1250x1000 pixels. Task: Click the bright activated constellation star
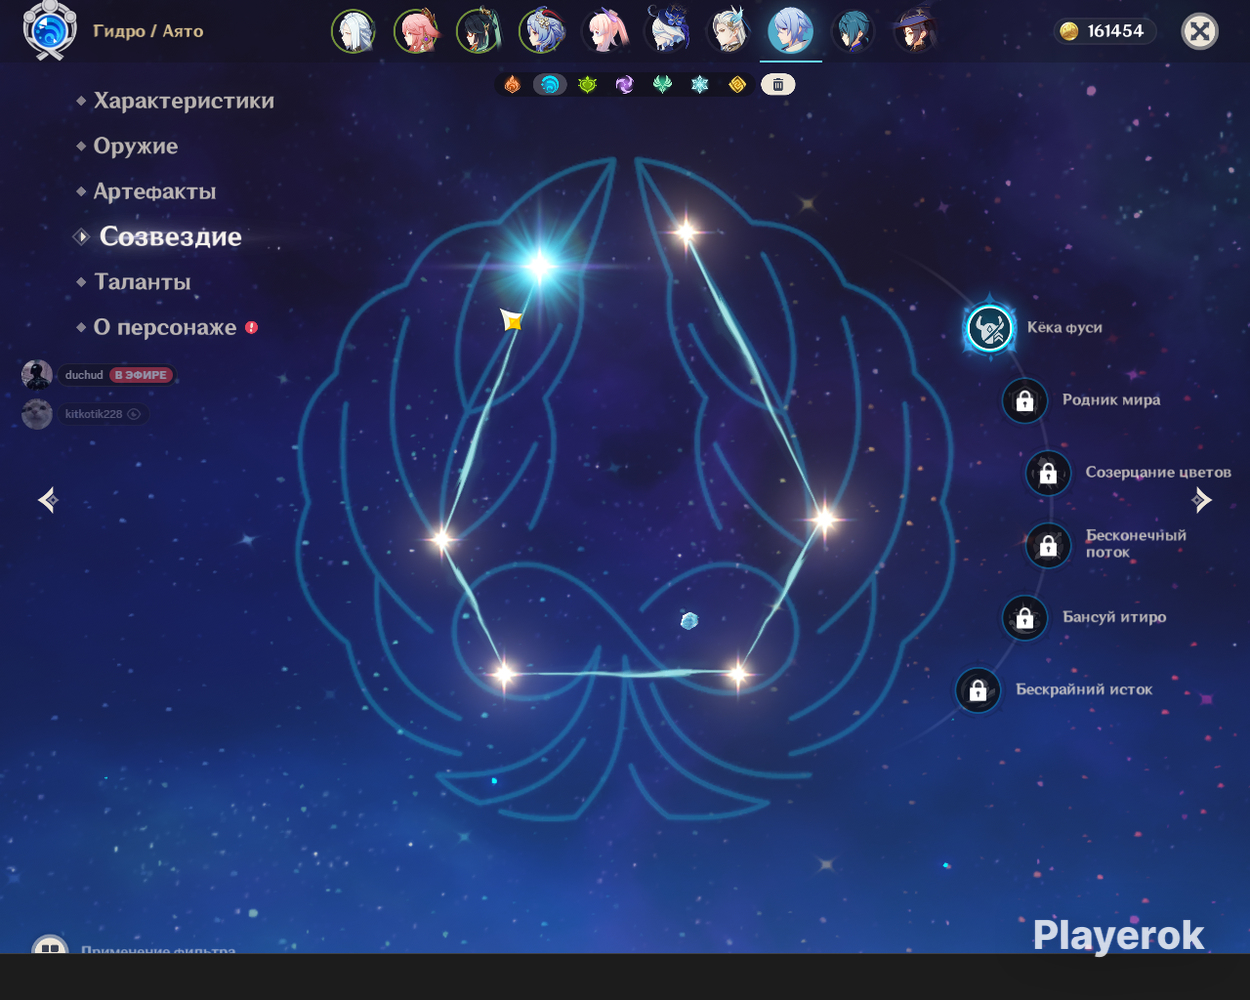click(x=540, y=265)
